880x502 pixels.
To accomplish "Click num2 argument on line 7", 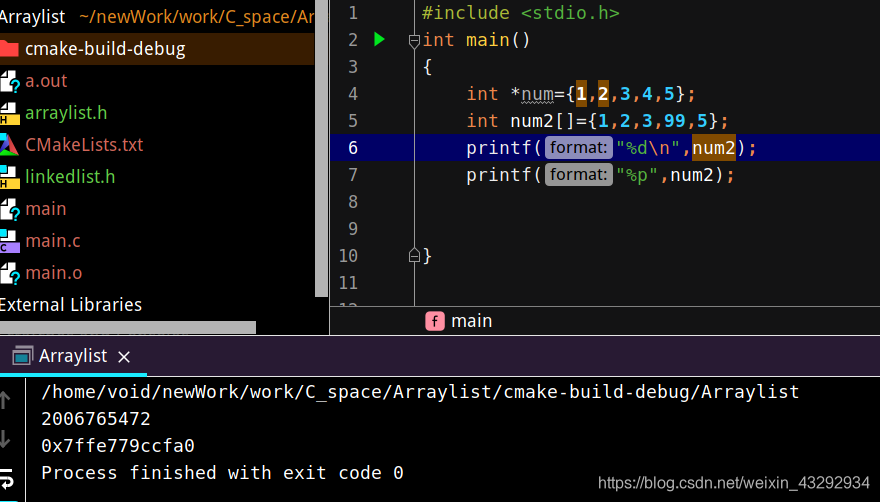I will pos(692,175).
